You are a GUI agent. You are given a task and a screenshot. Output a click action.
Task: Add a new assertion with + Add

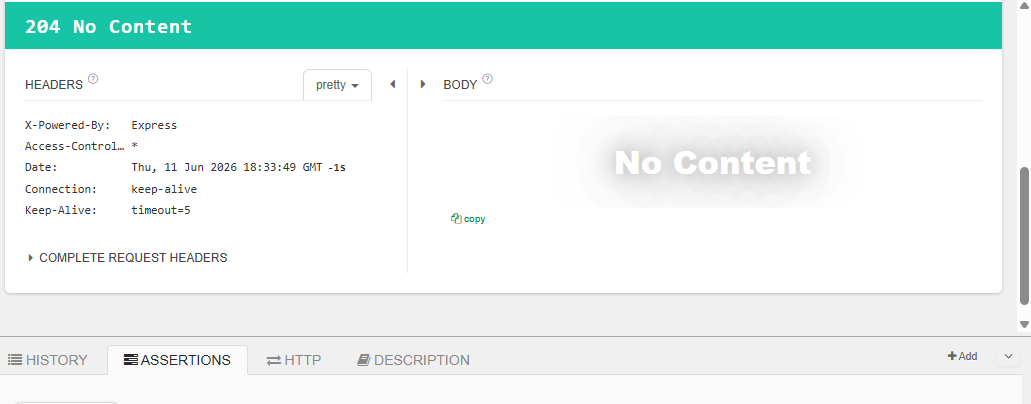click(x=962, y=356)
